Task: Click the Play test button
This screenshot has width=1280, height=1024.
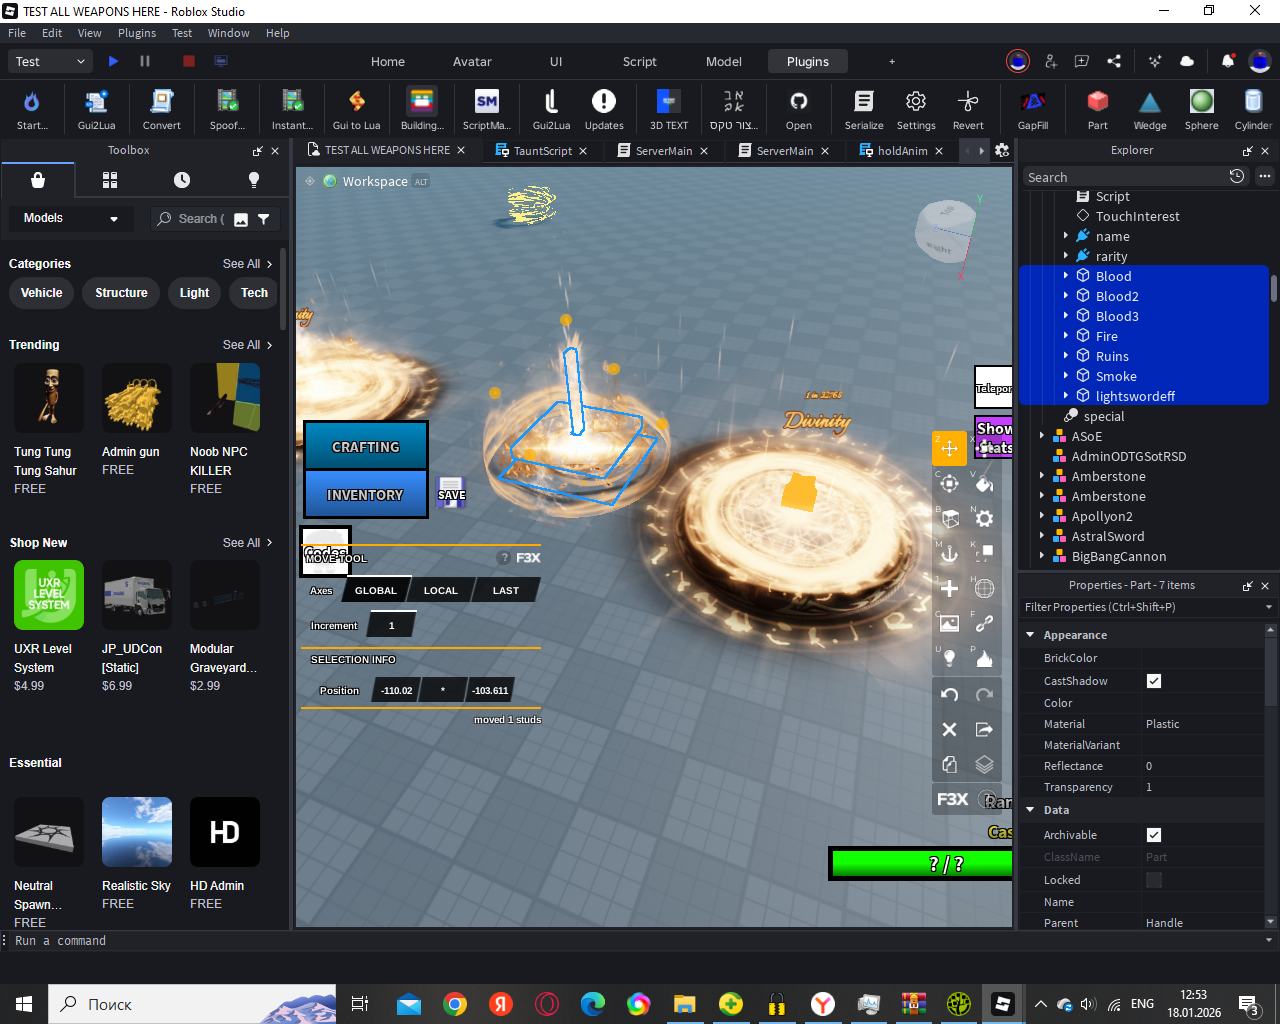Action: point(113,61)
